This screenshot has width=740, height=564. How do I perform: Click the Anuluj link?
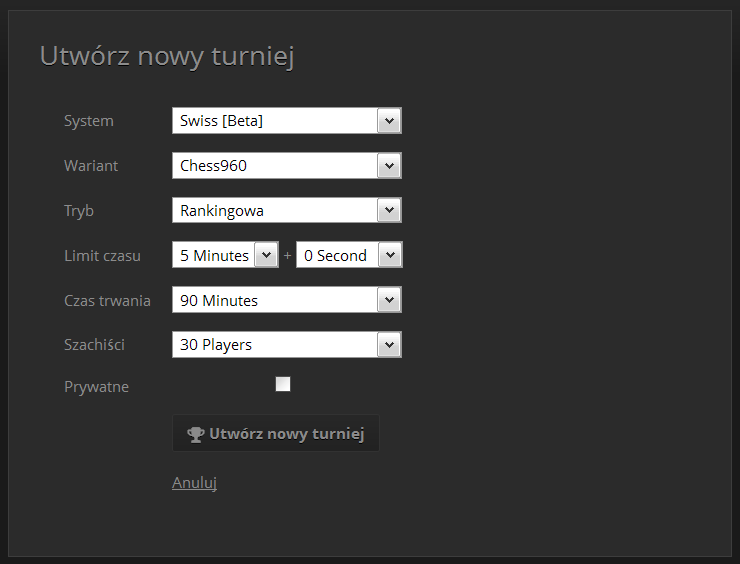tap(194, 483)
